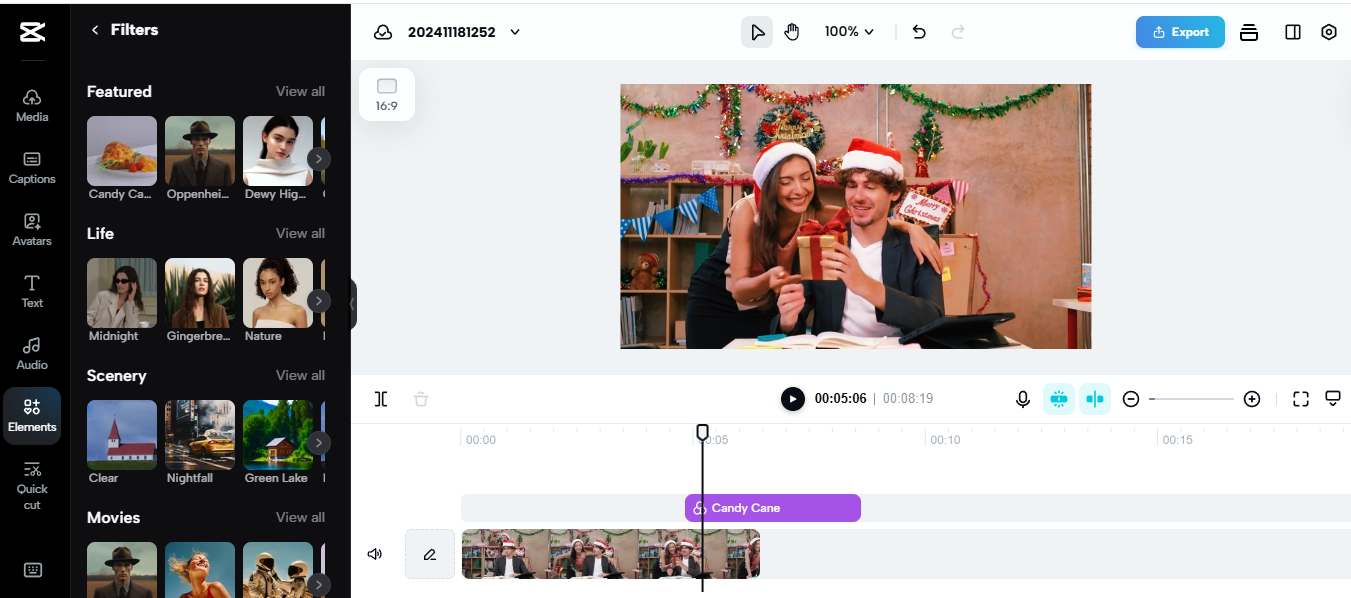Select the Candy Cane filter clip
Screen dimensions: 1351x598
click(773, 508)
